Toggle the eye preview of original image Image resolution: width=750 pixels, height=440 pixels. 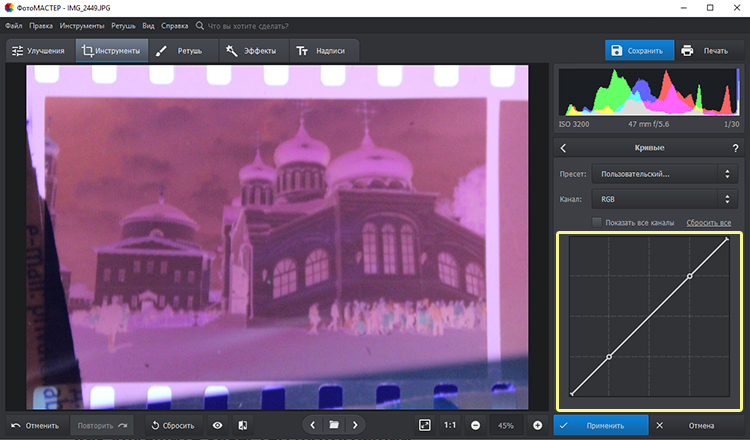pos(217,425)
